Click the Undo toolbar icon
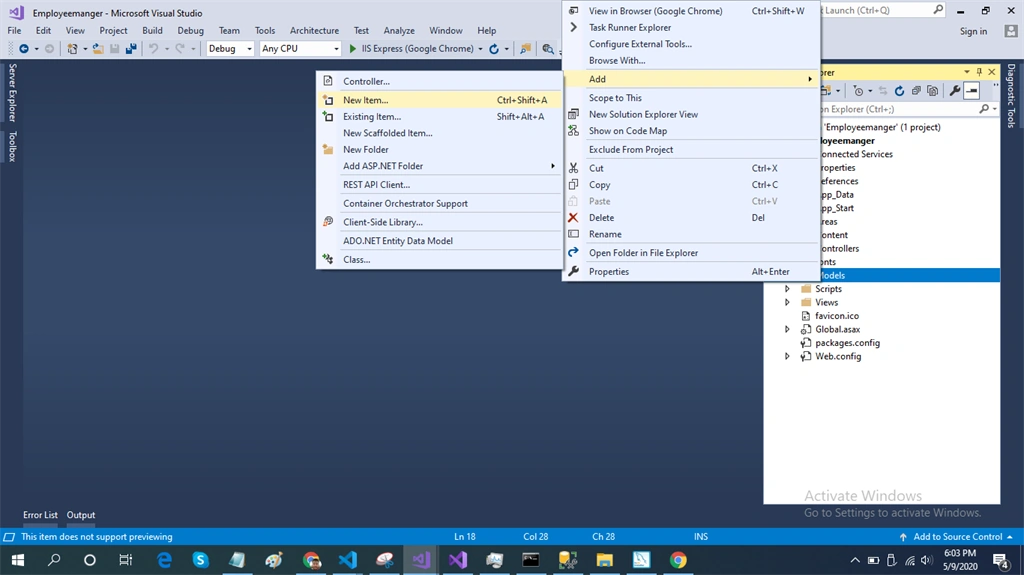This screenshot has height=575, width=1024. pyautogui.click(x=153, y=48)
